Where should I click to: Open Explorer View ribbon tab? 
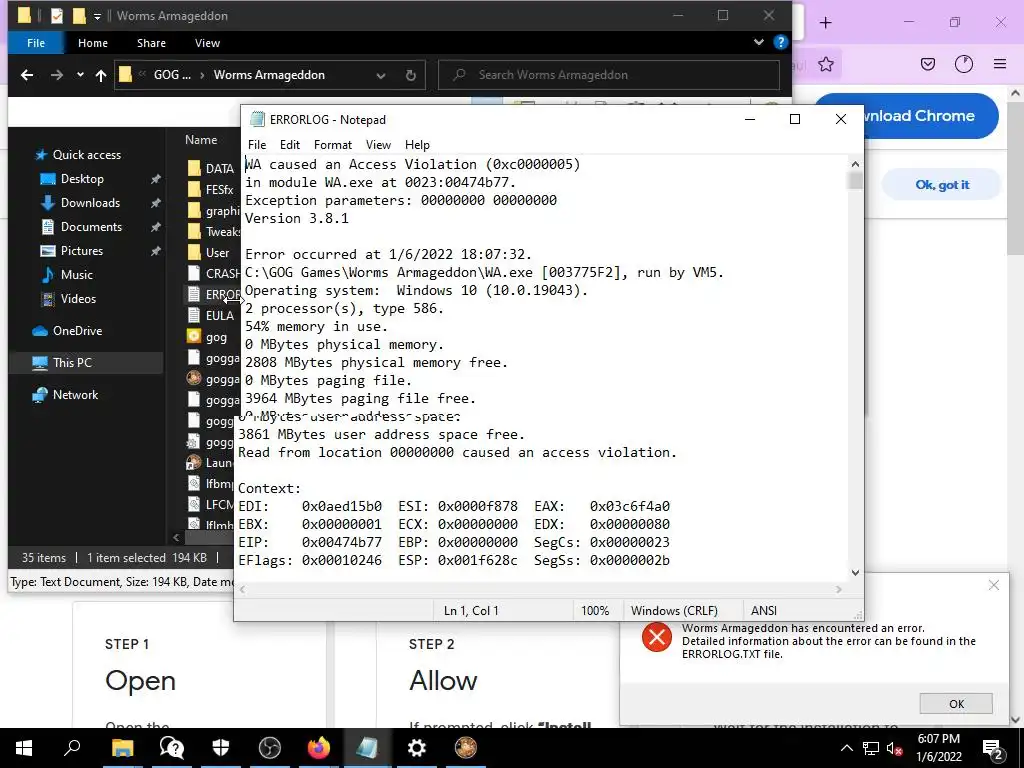click(207, 43)
